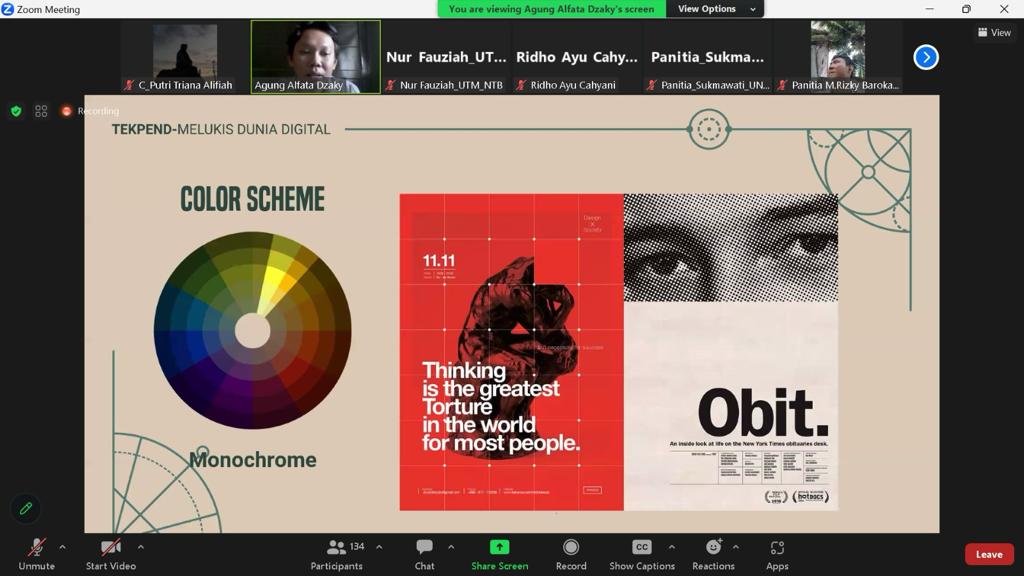Click the green encryption shield icon
The height and width of the screenshot is (576, 1024).
pos(16,111)
